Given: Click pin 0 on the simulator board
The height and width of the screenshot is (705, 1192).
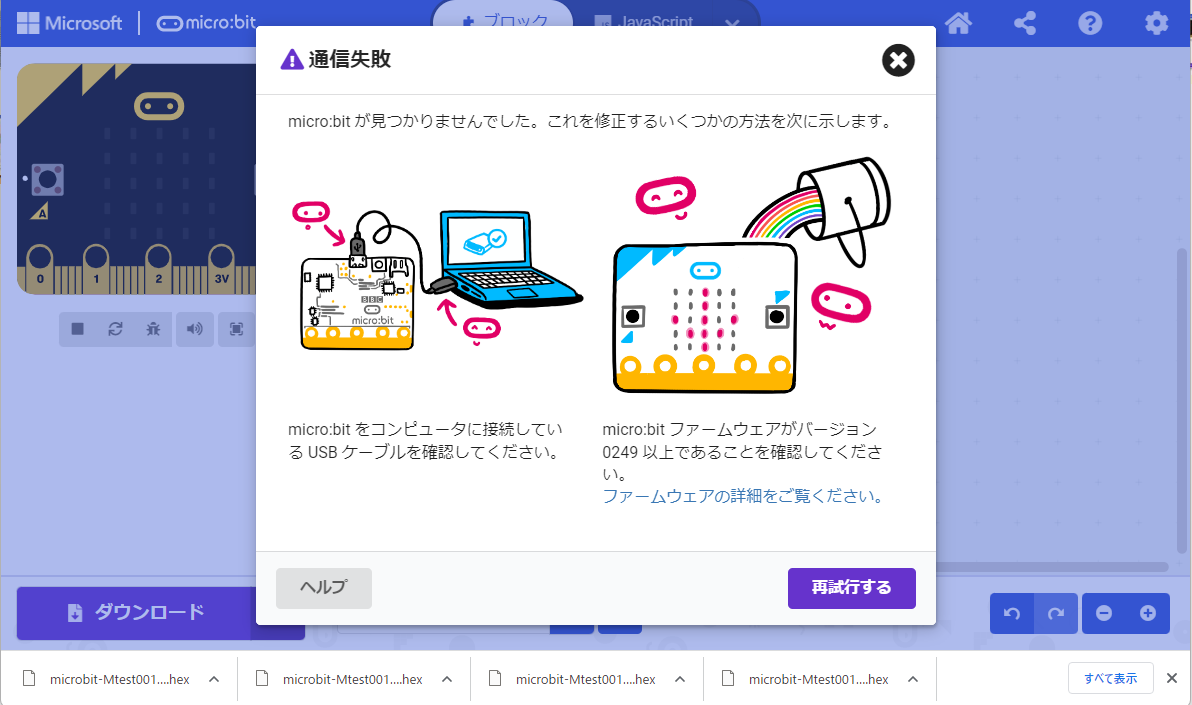Looking at the screenshot, I should point(40,268).
